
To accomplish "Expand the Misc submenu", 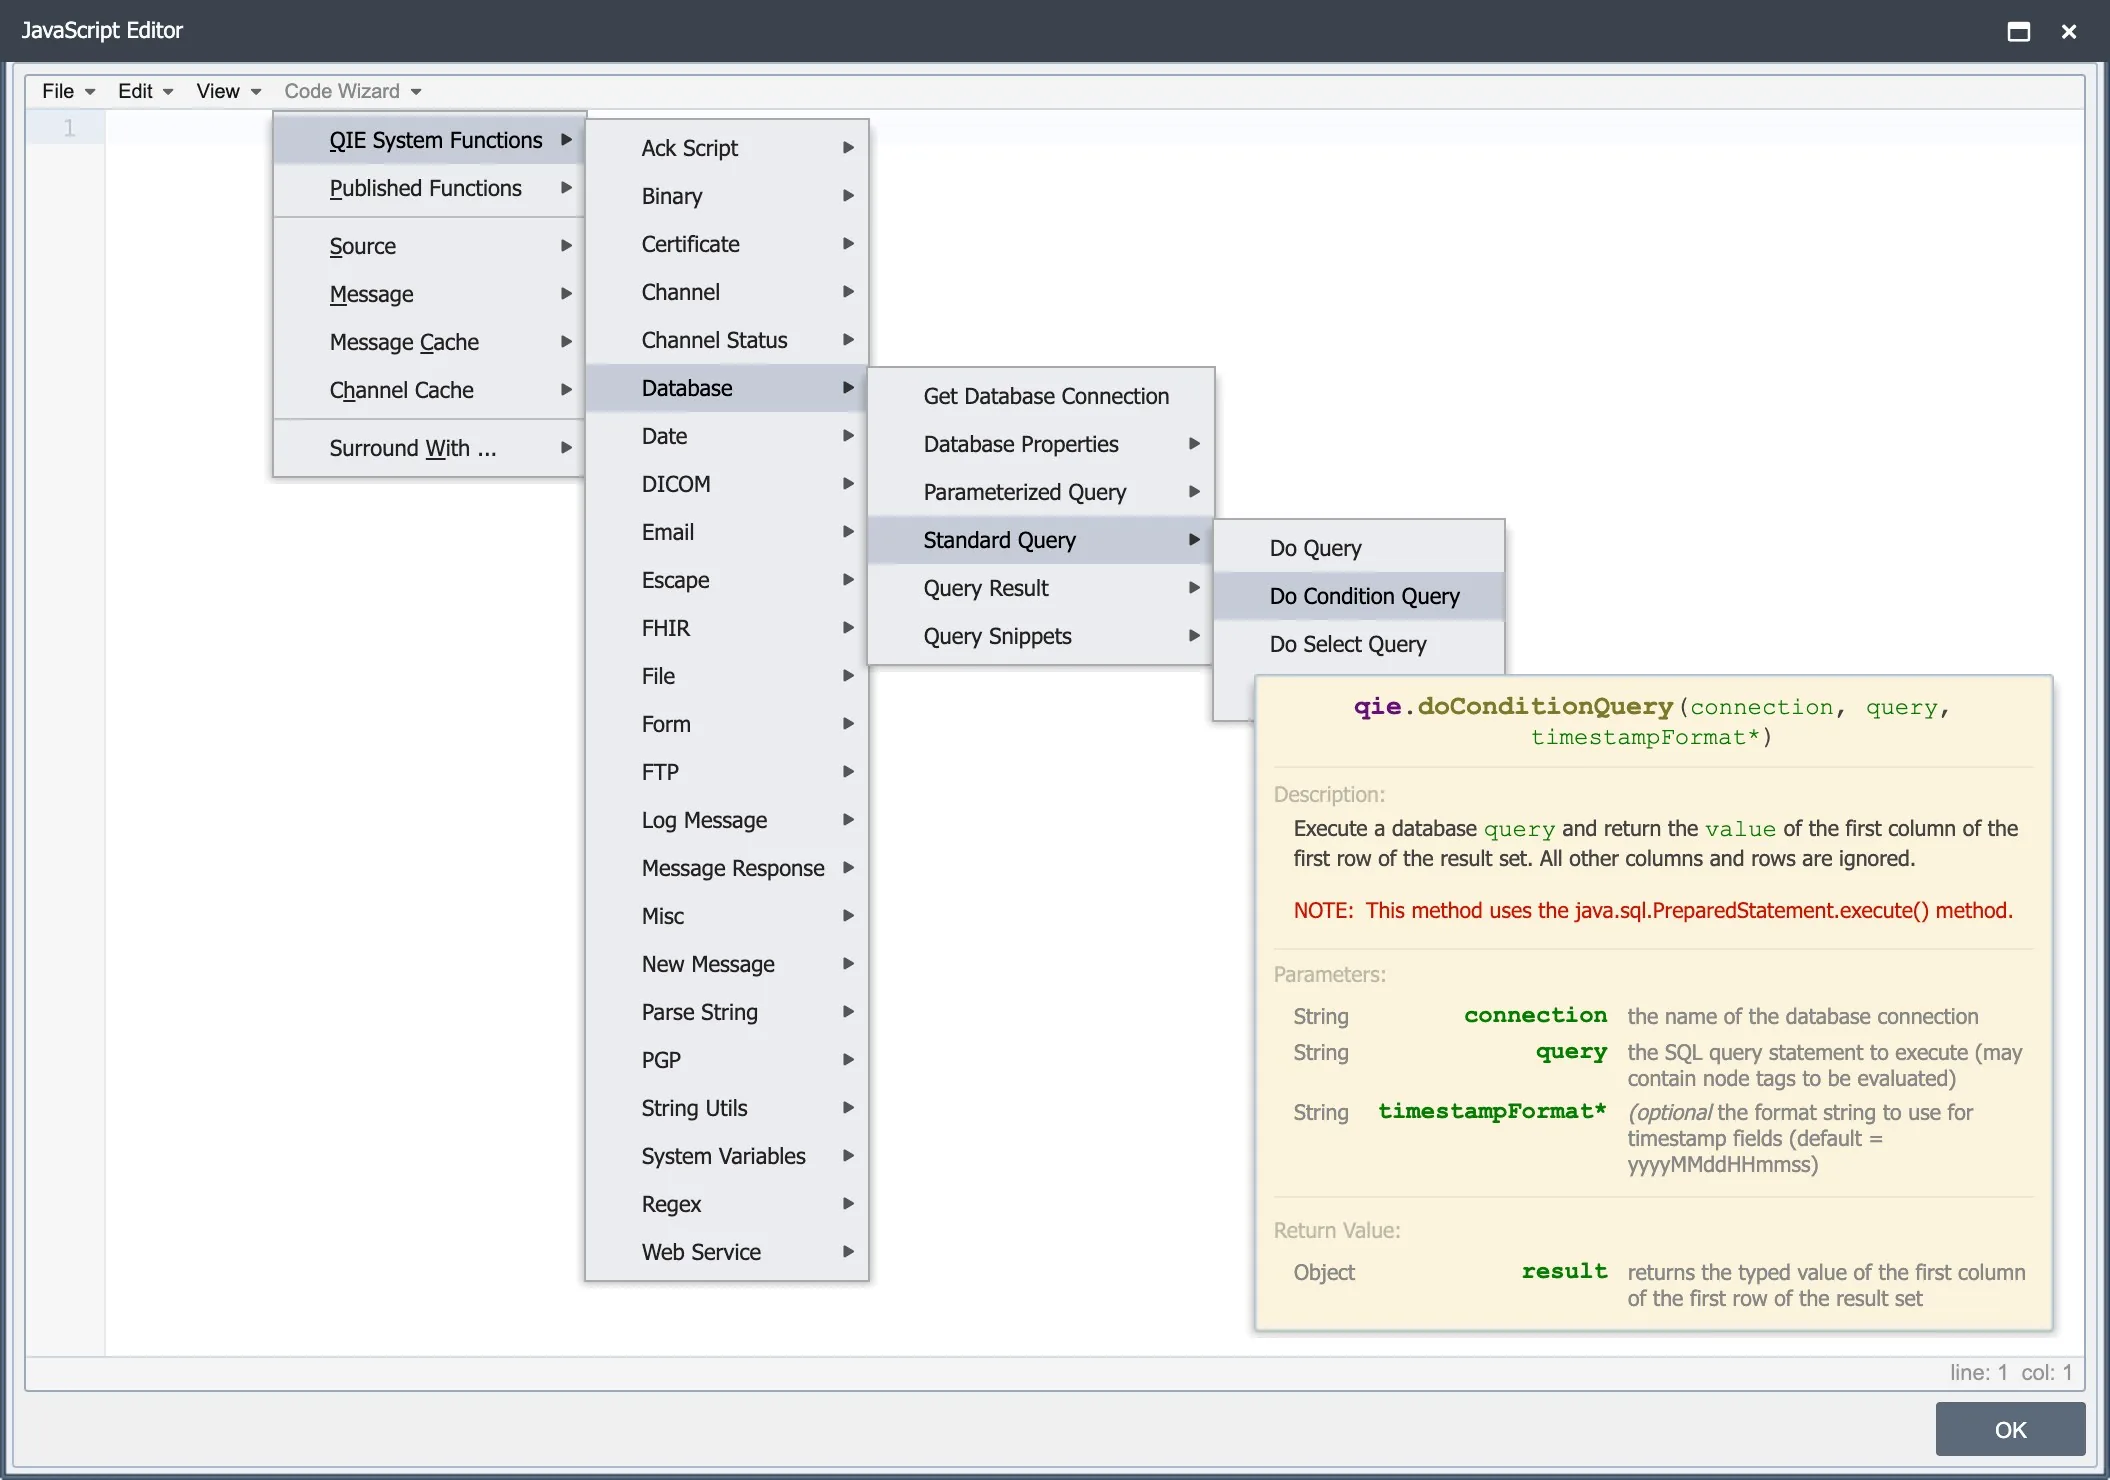I will coord(727,916).
